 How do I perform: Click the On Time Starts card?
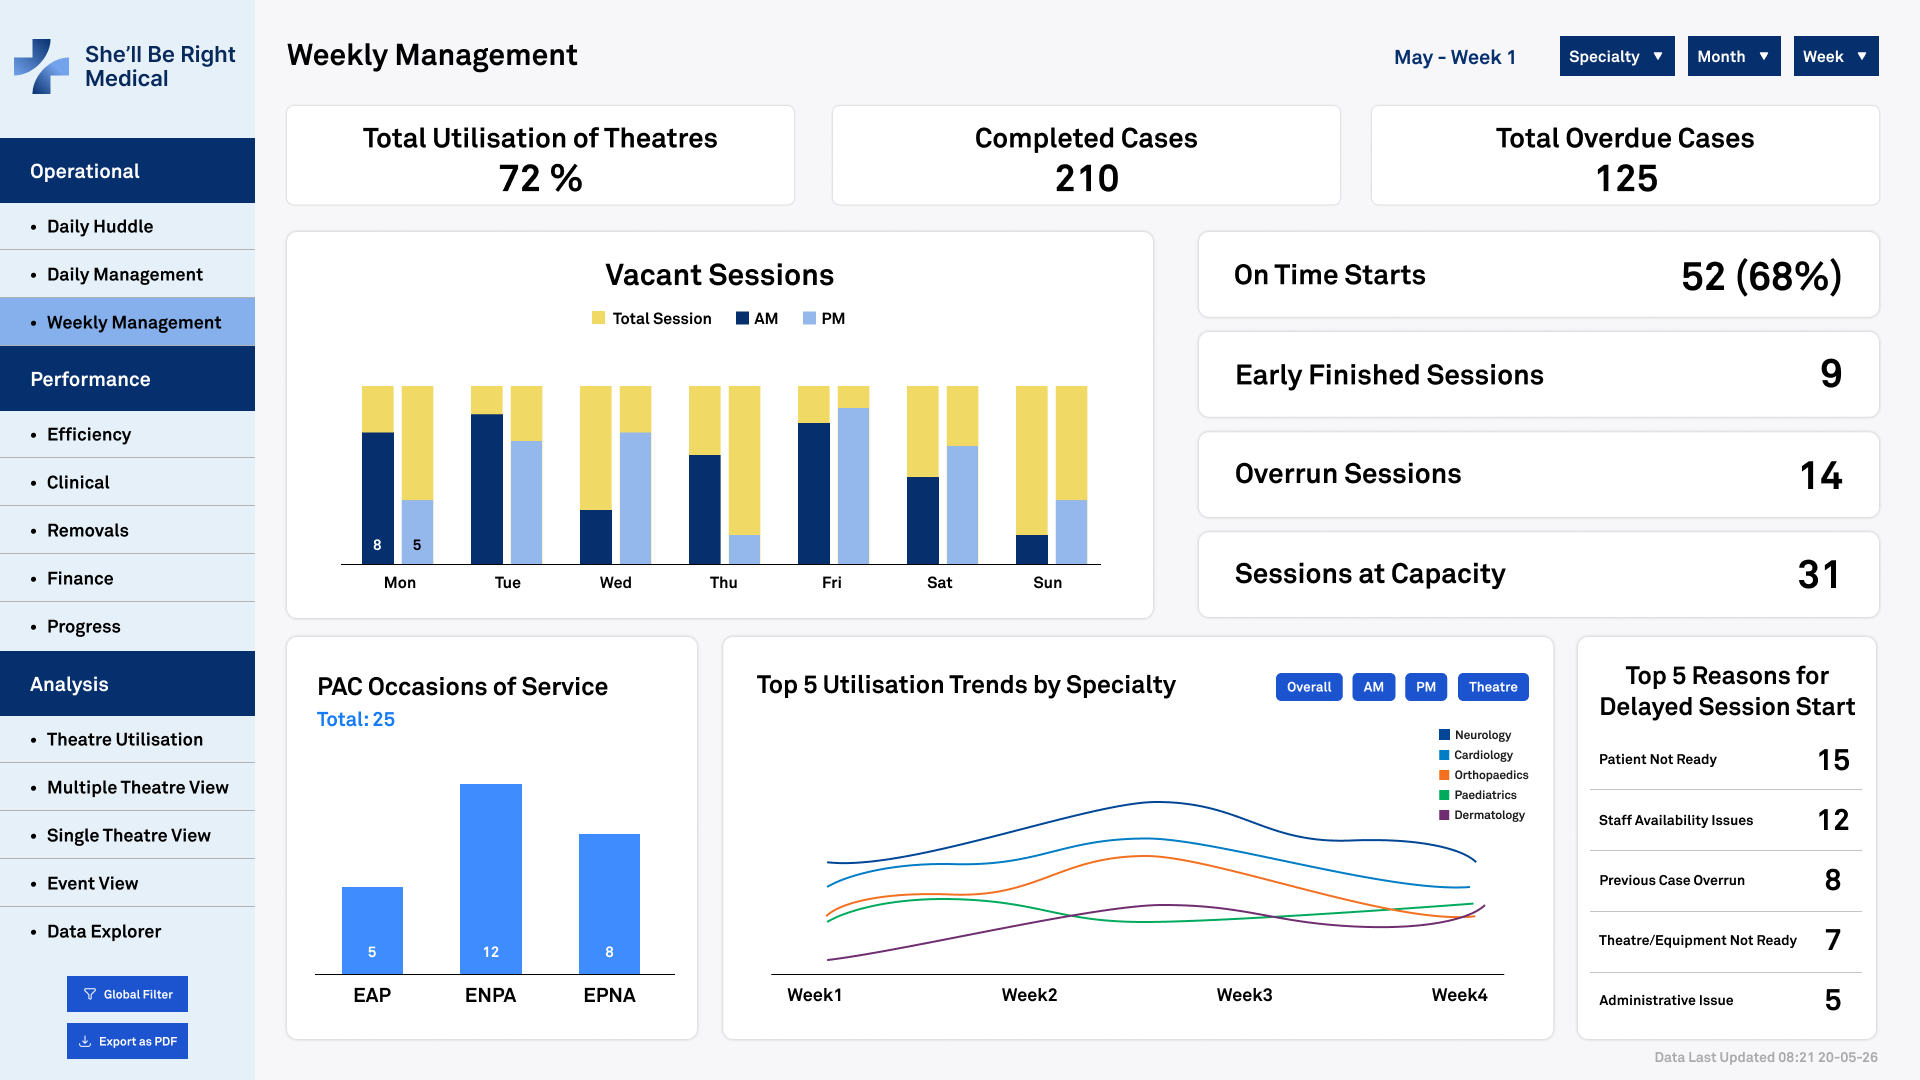1538,275
